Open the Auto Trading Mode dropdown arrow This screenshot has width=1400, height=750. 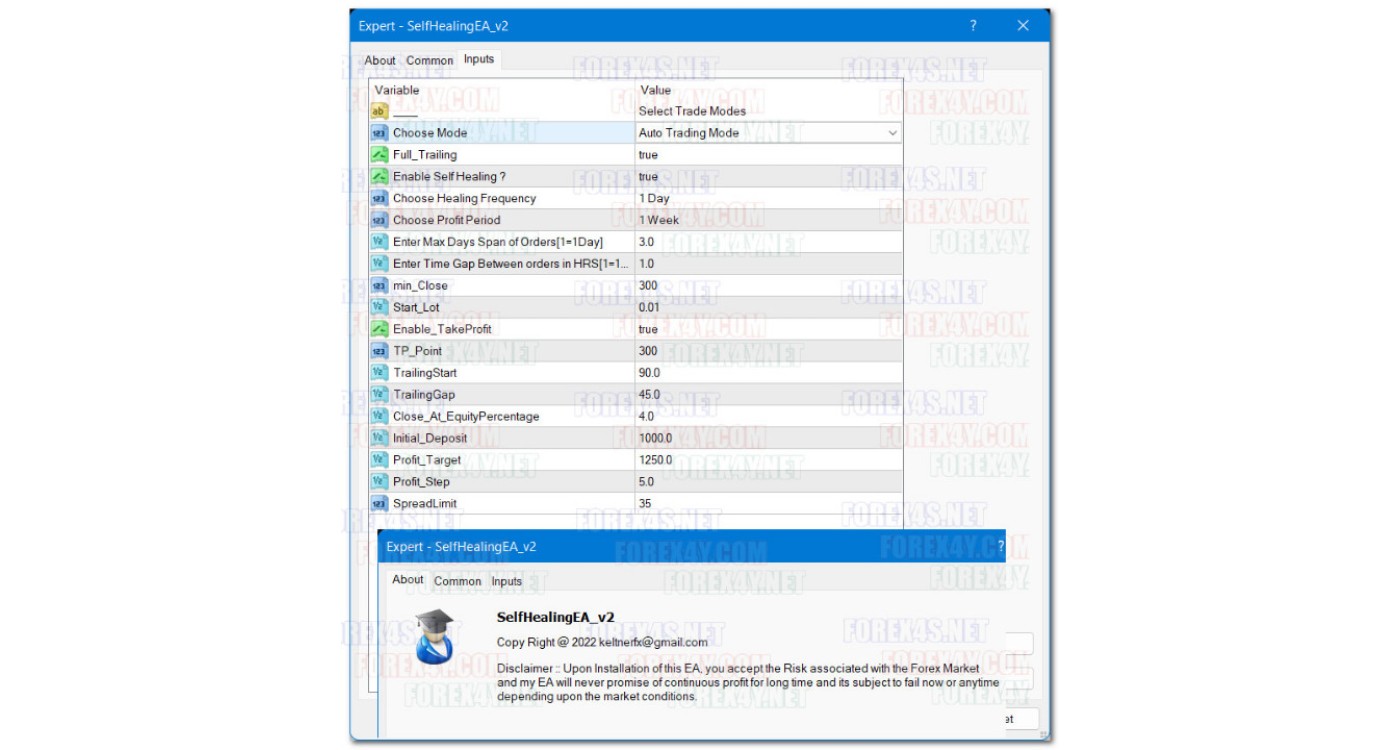pos(892,133)
